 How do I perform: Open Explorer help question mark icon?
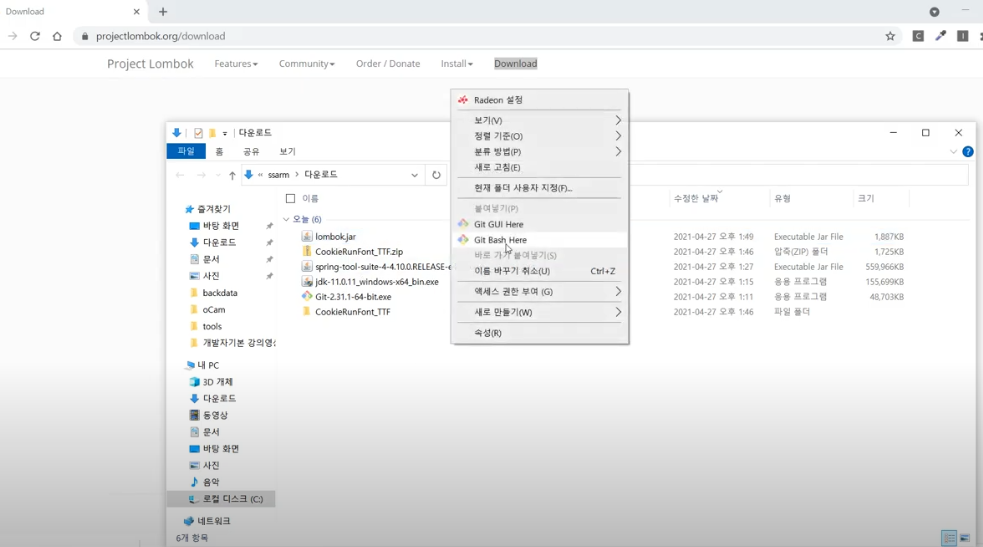(968, 152)
